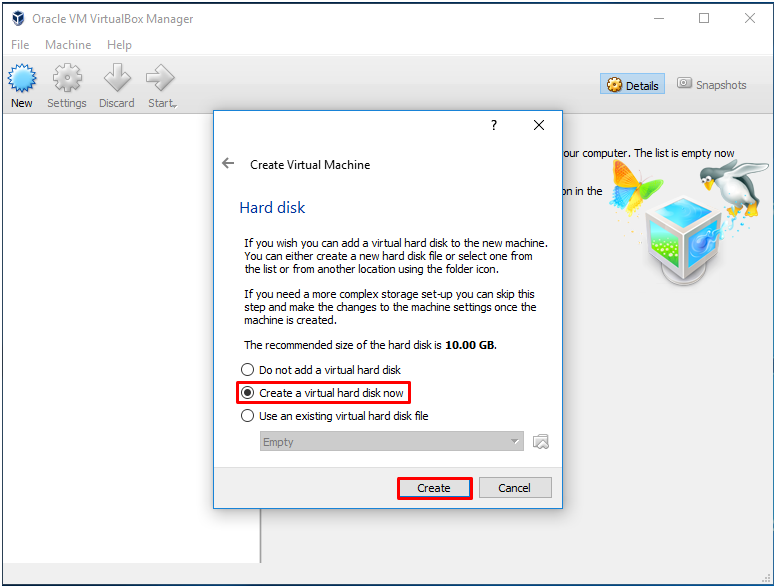Image resolution: width=775 pixels, height=587 pixels.
Task: Click the folder icon to browse disk file
Action: pos(541,442)
